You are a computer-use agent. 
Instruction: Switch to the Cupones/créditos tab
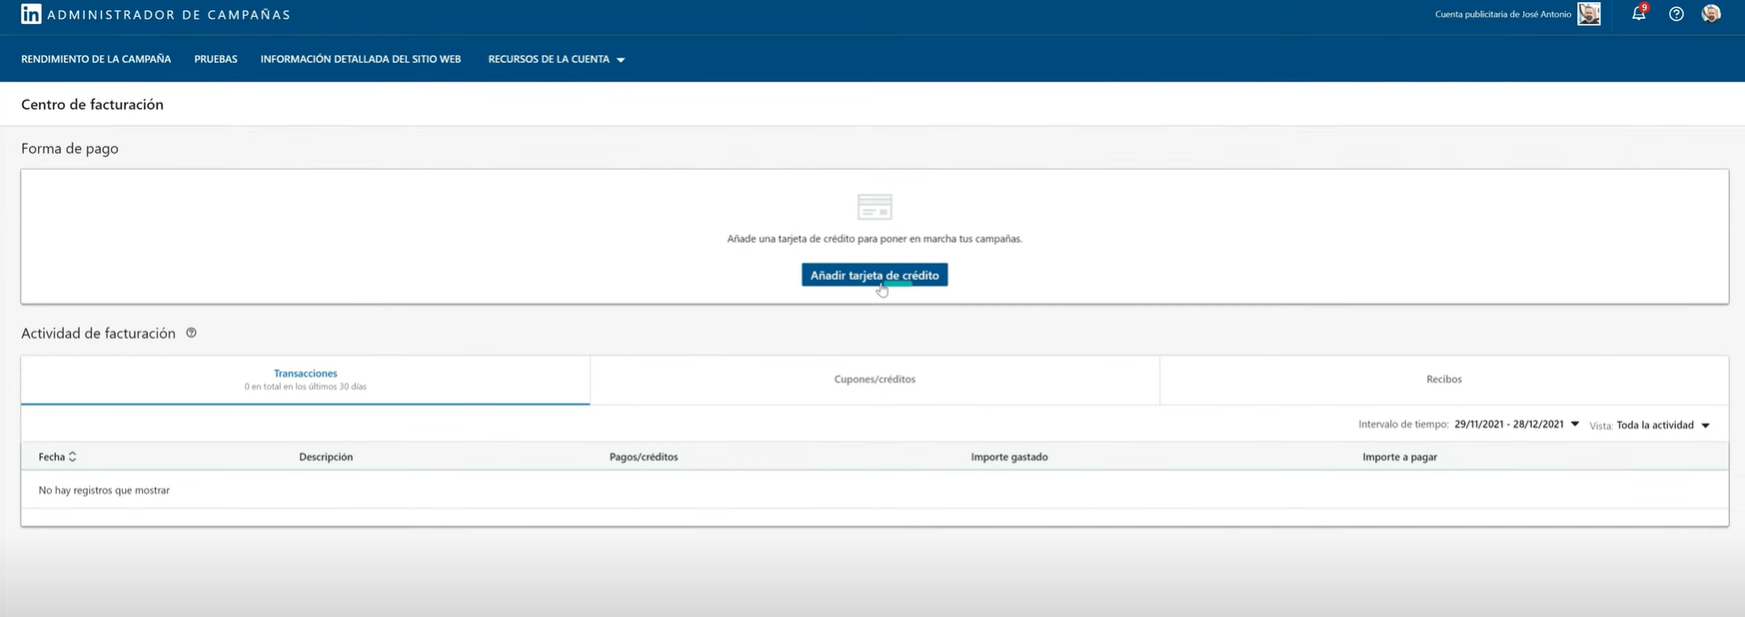coord(875,380)
